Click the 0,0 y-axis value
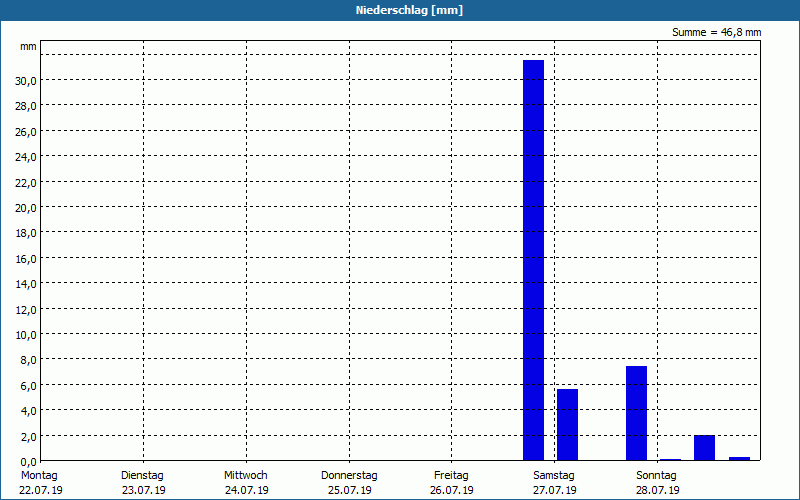The image size is (800, 500). [x=28, y=462]
